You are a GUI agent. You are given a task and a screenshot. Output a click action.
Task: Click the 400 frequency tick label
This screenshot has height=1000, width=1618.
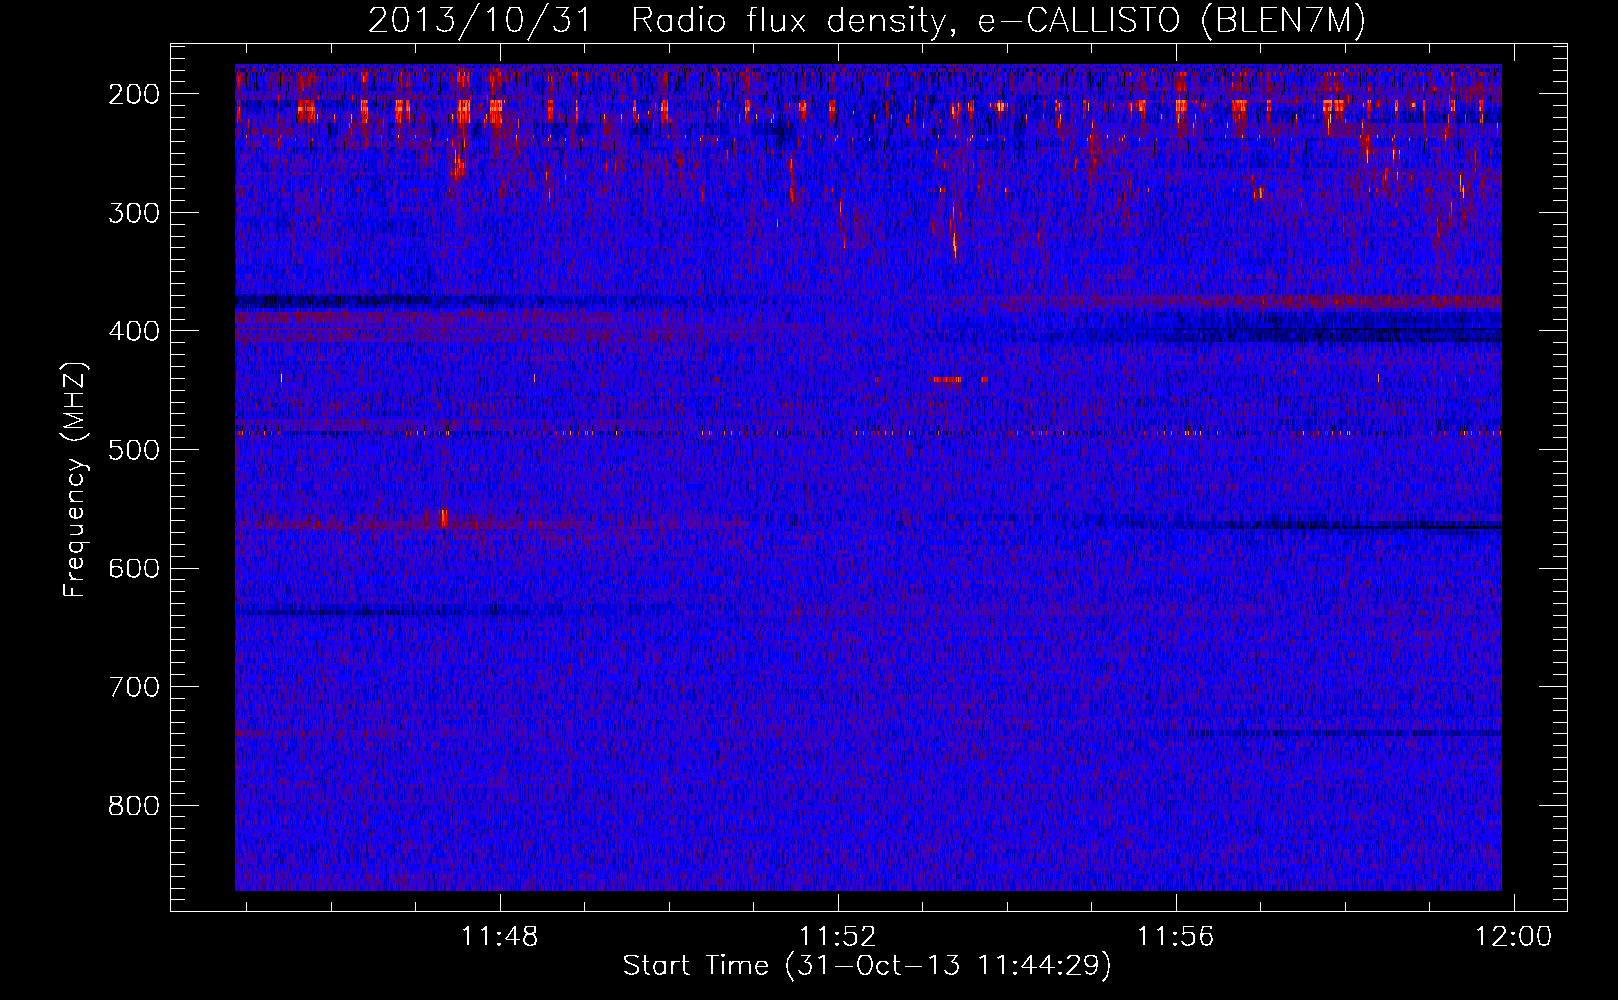point(133,331)
